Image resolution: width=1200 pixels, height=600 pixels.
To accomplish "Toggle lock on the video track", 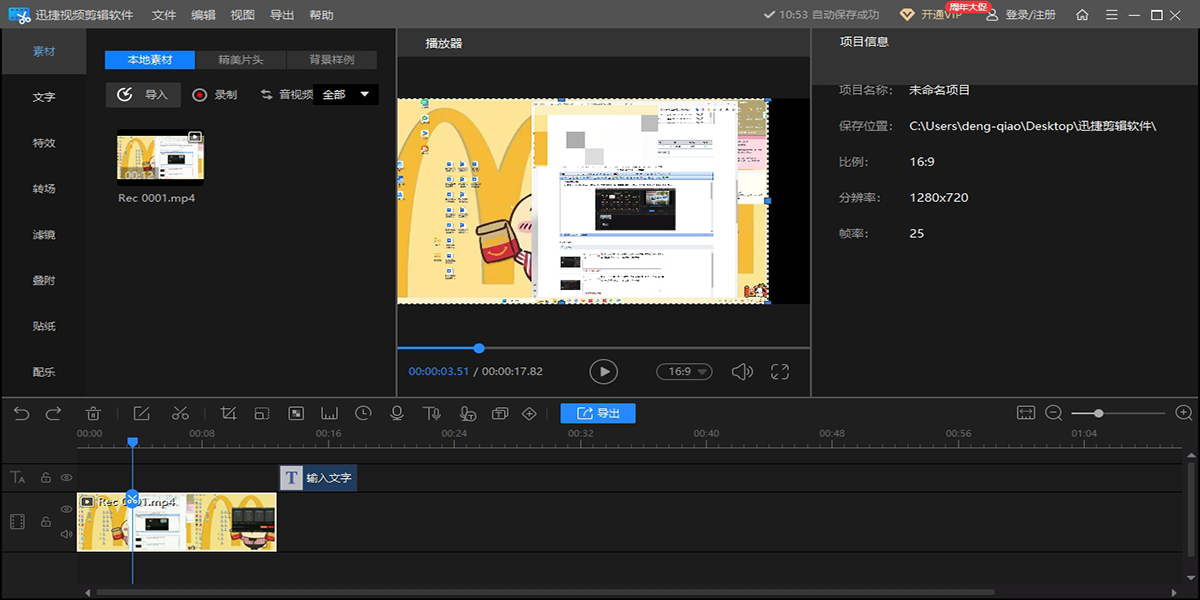I will (x=45, y=522).
